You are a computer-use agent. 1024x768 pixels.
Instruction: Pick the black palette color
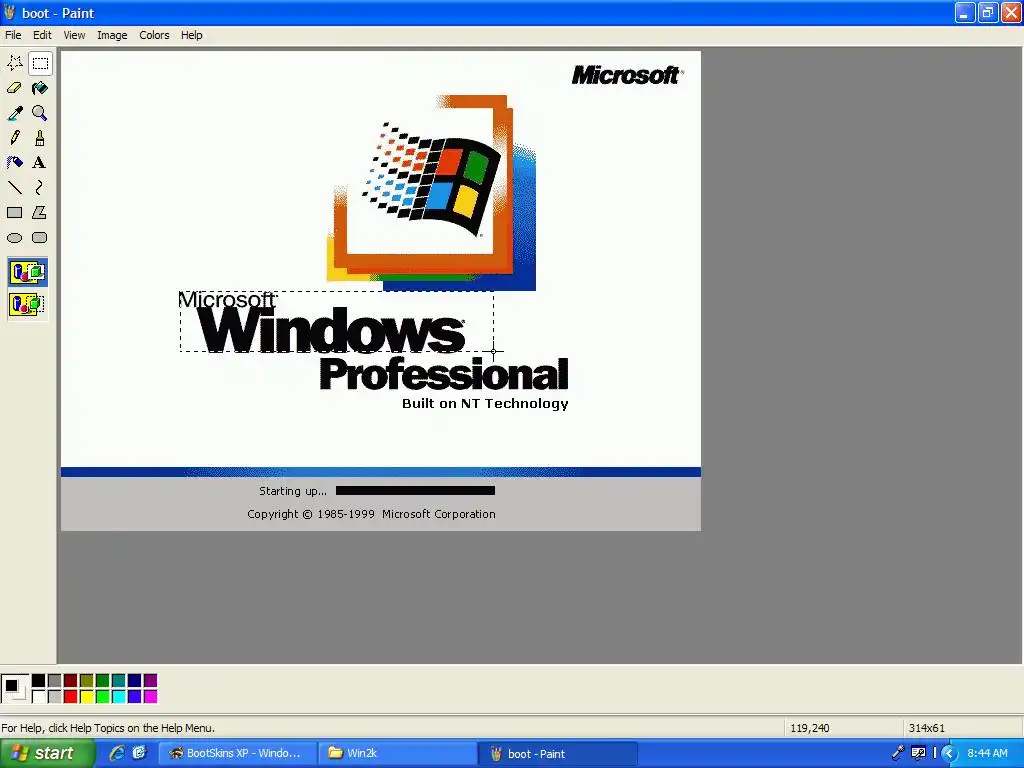[39, 680]
